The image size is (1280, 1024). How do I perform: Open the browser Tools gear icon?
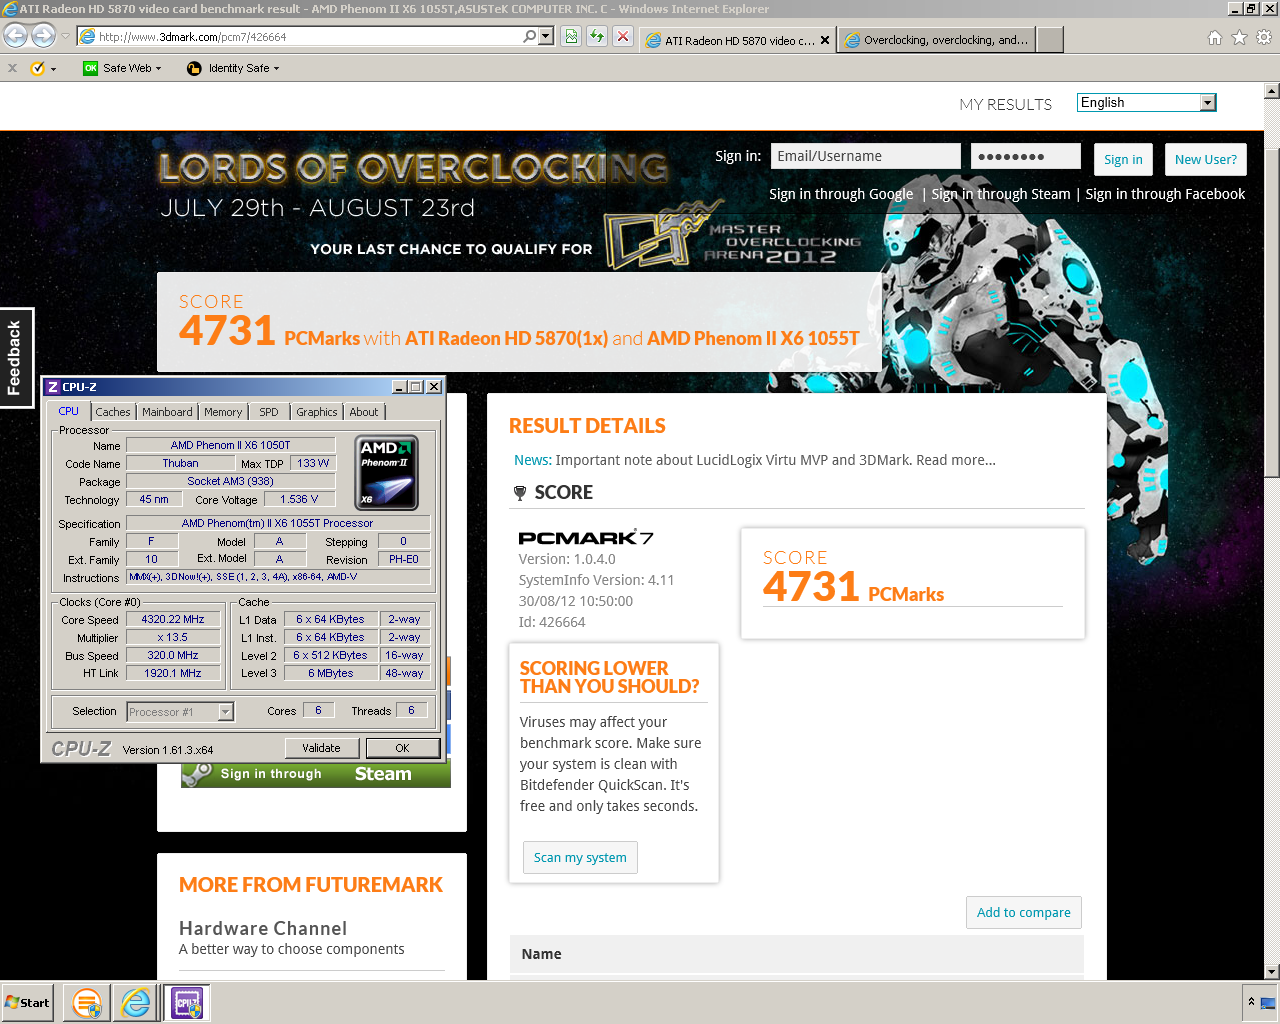(x=1263, y=37)
